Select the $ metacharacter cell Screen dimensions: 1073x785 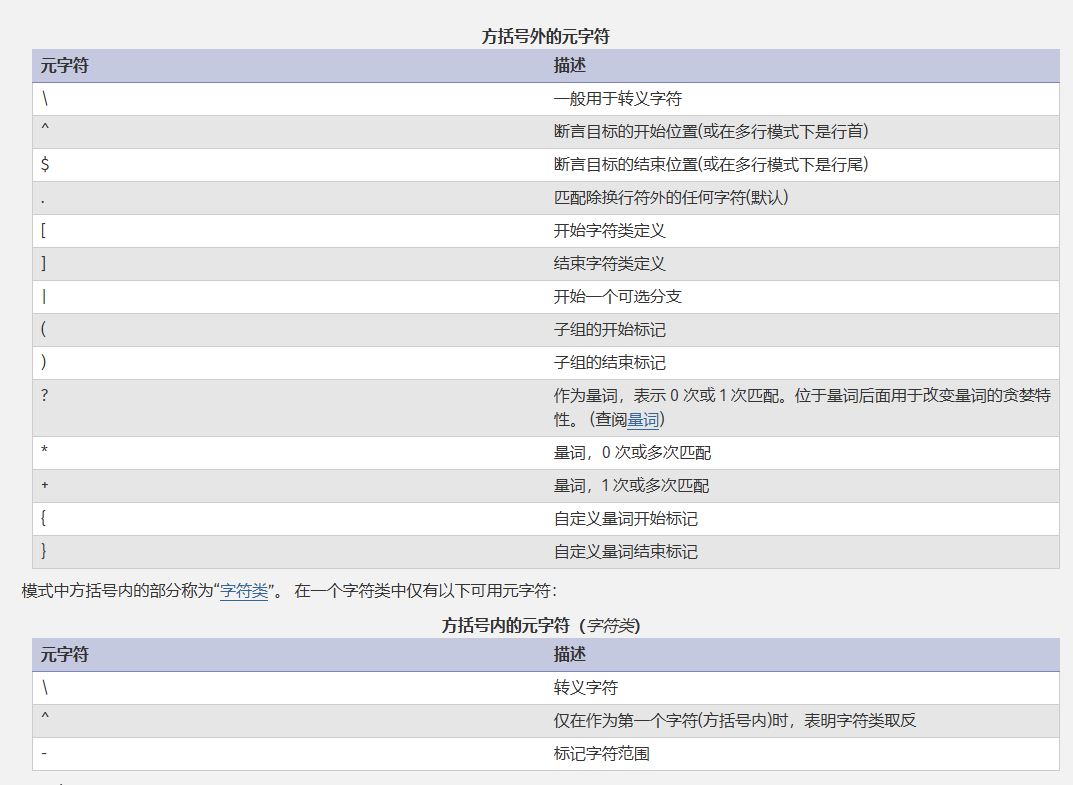tap(45, 165)
